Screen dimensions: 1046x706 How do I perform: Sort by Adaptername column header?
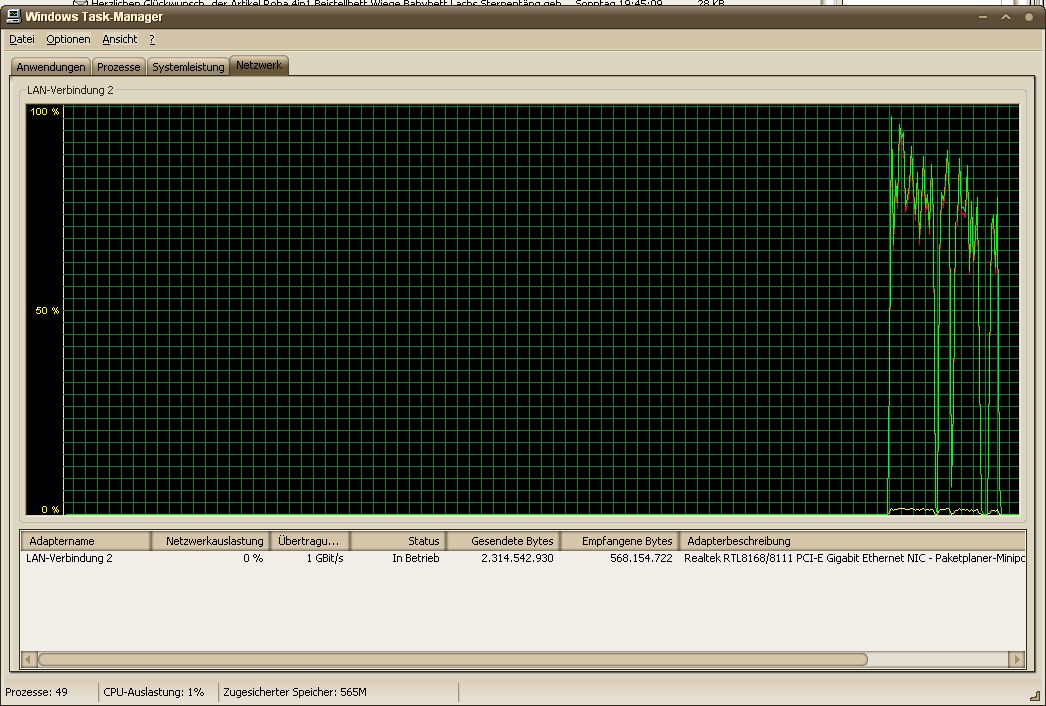point(85,541)
